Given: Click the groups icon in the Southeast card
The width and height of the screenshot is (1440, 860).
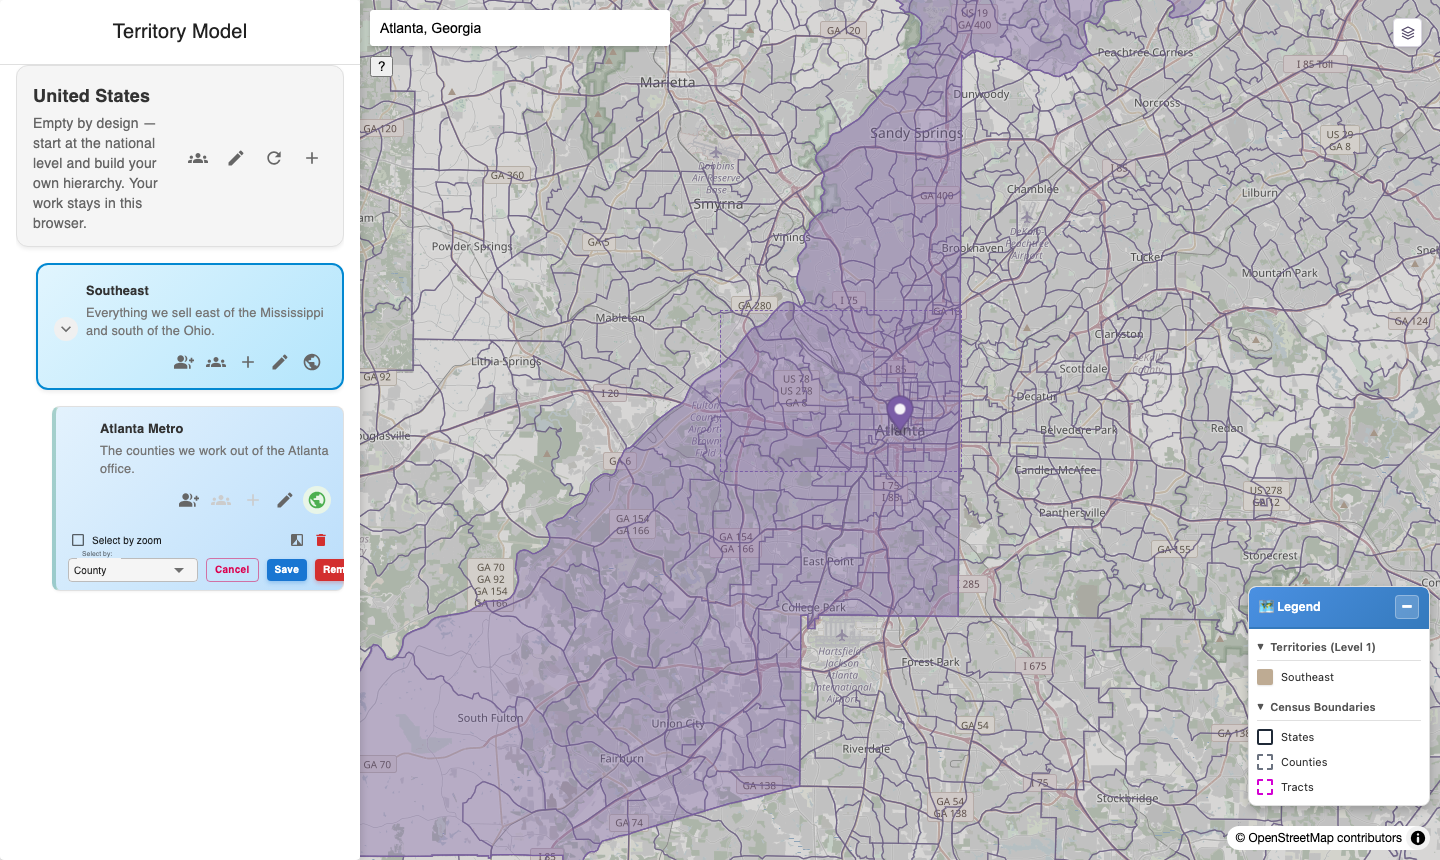Looking at the screenshot, I should pos(216,362).
